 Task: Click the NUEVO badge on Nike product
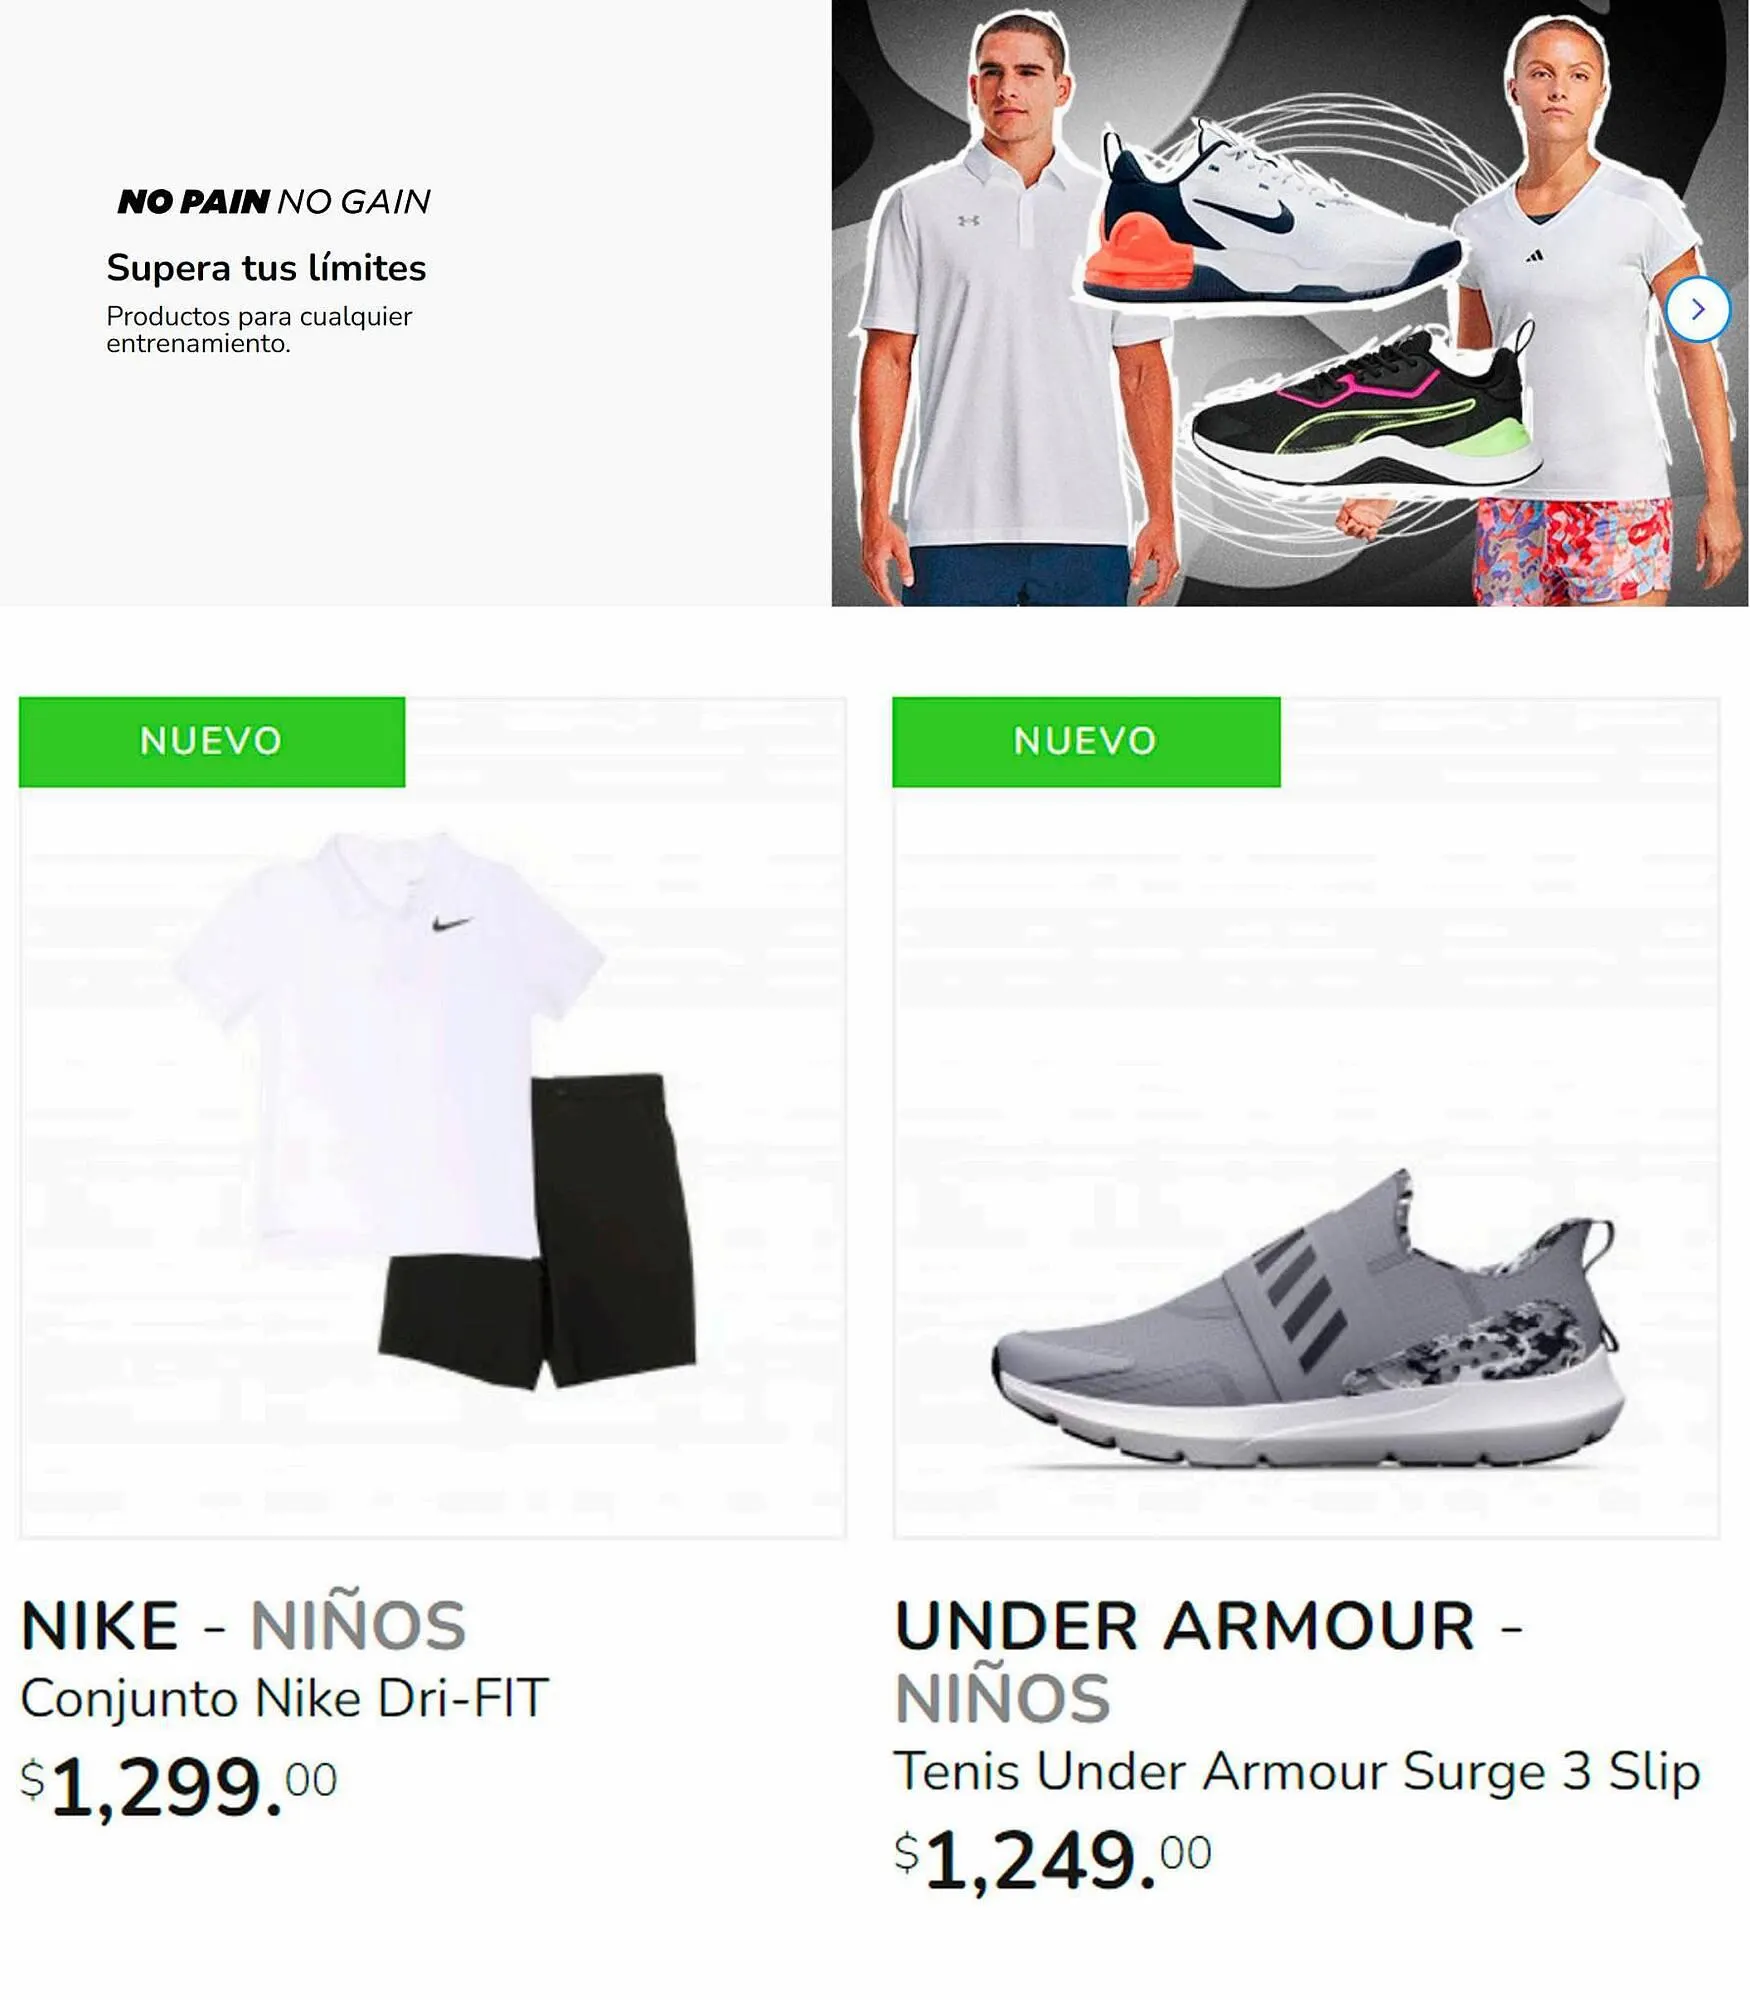point(212,741)
